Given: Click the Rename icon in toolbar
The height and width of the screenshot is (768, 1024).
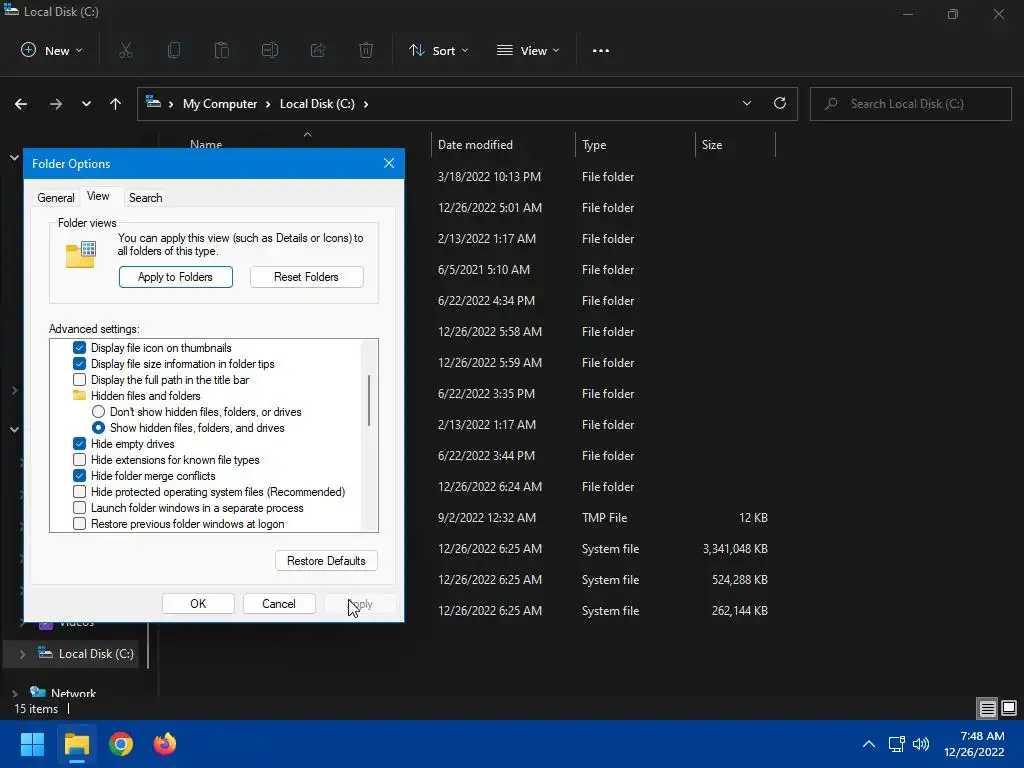Looking at the screenshot, I should (x=270, y=50).
